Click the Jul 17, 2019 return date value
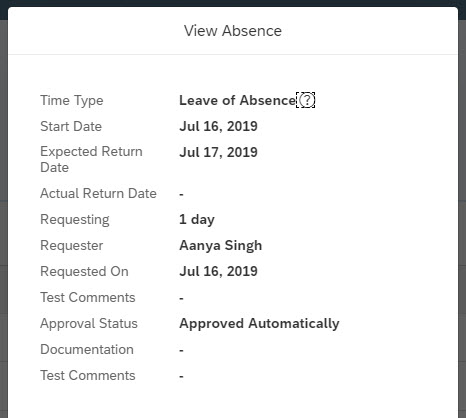The image size is (466, 418). click(218, 152)
